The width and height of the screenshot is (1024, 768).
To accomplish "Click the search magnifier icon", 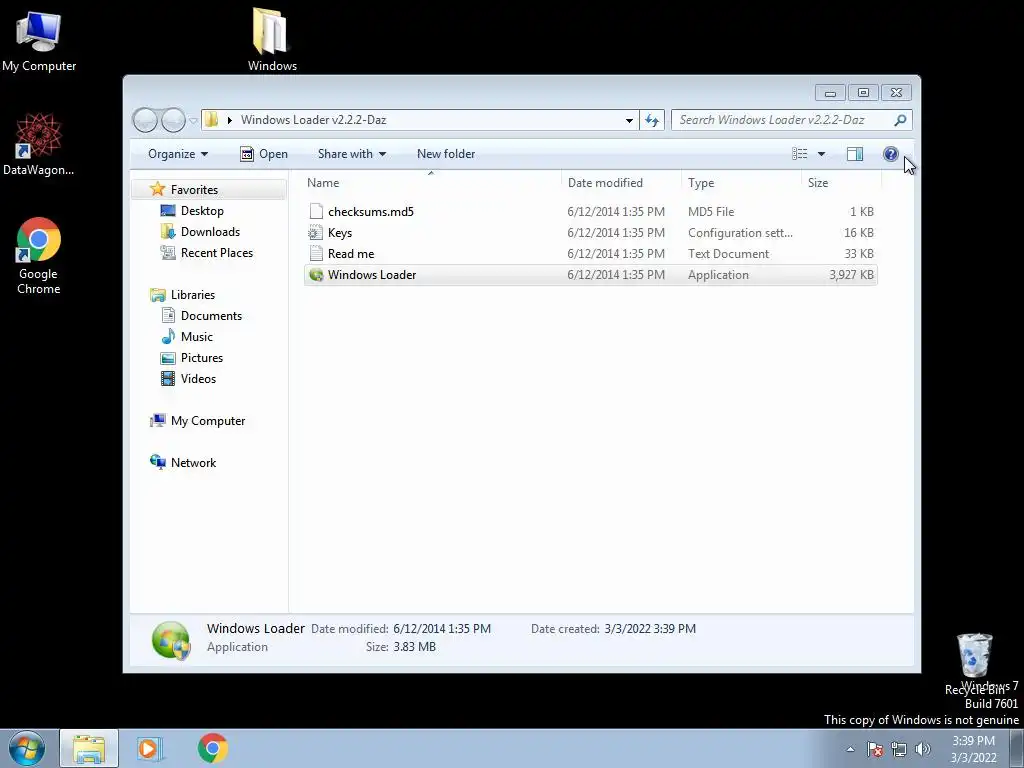I will click(x=900, y=120).
